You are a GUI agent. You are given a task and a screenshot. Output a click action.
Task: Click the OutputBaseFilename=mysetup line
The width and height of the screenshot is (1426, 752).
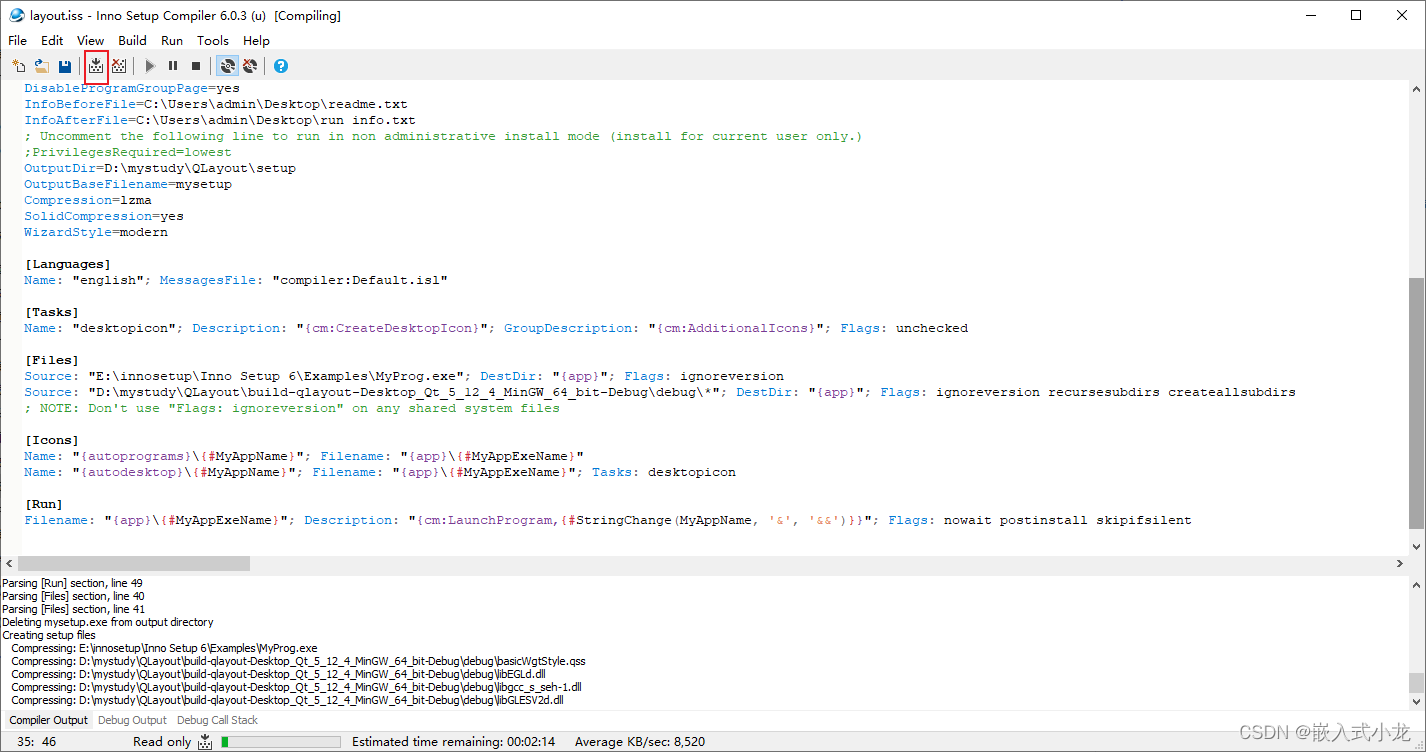[128, 184]
